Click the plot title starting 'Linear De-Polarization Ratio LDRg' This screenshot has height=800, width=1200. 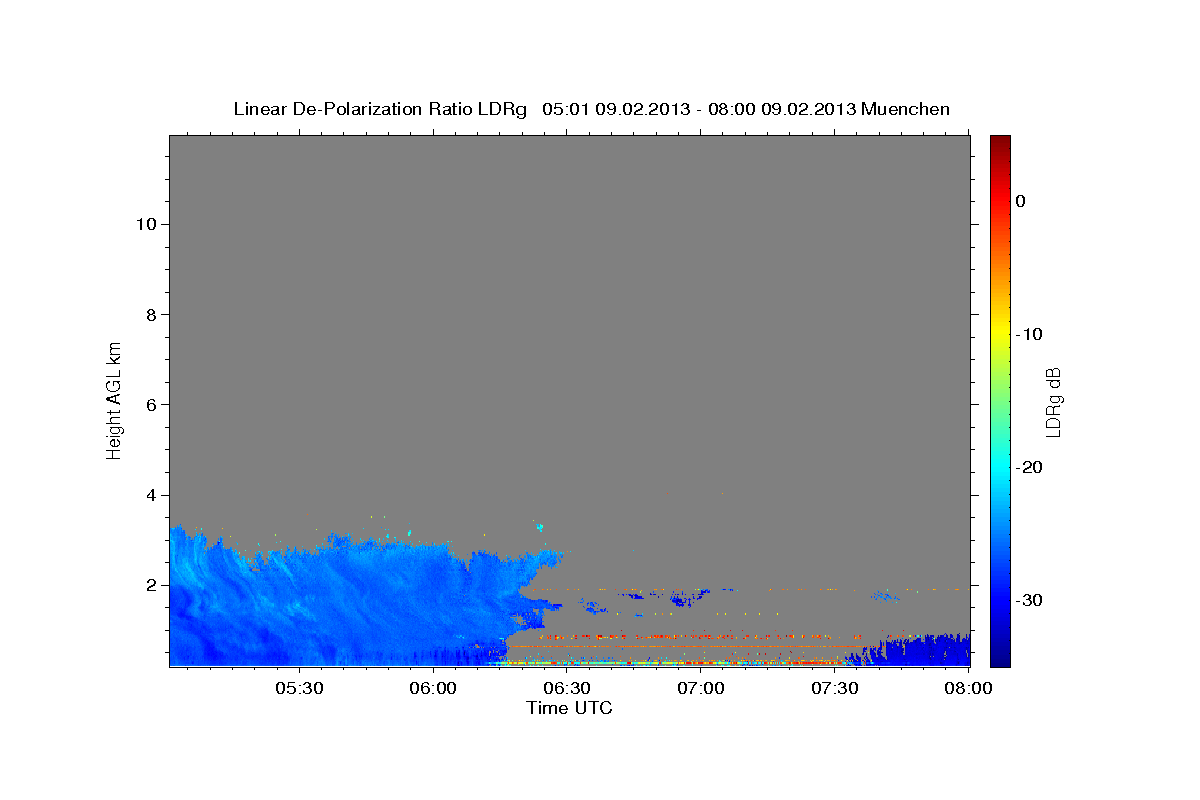coord(591,109)
